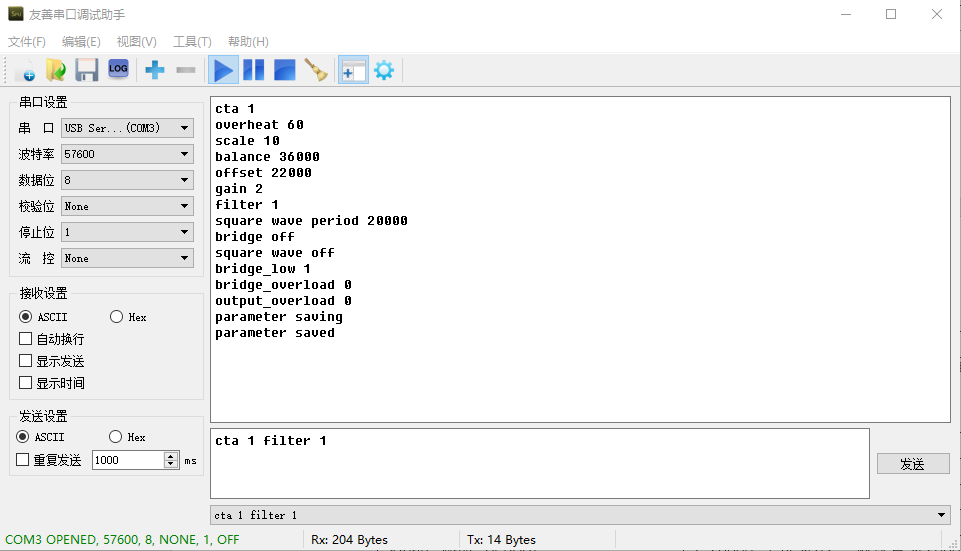Pause the serial communication
Viewport: 961px width, 551px height.
(x=254, y=70)
